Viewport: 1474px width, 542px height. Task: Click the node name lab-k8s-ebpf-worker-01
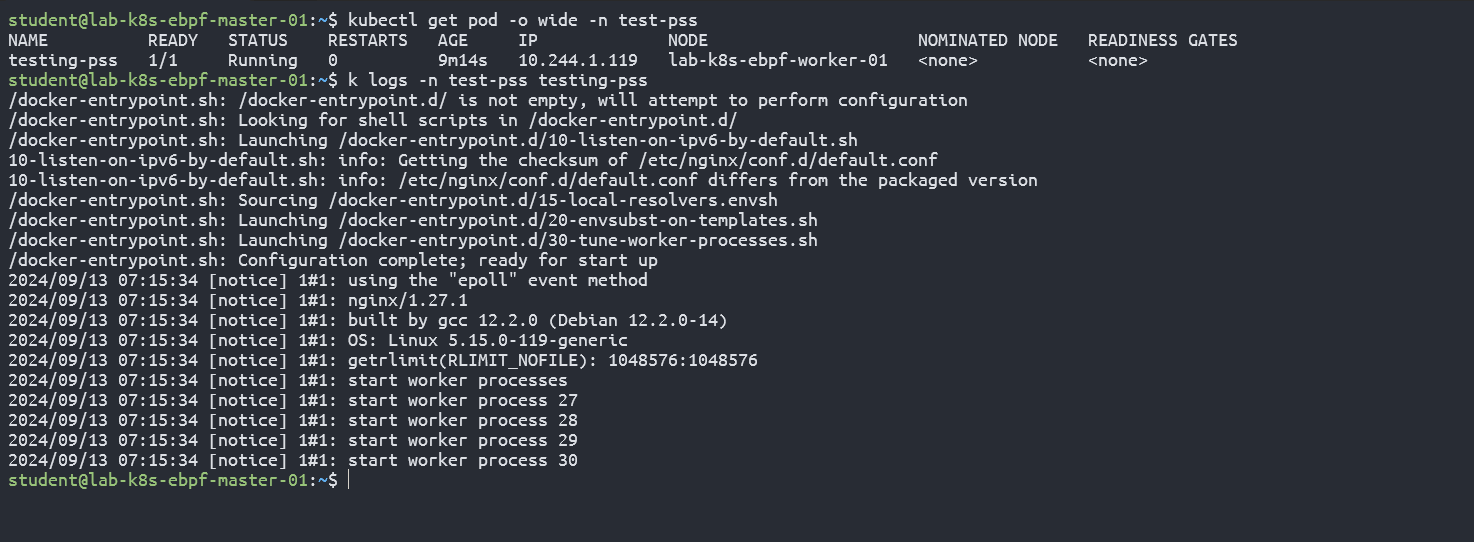[777, 60]
